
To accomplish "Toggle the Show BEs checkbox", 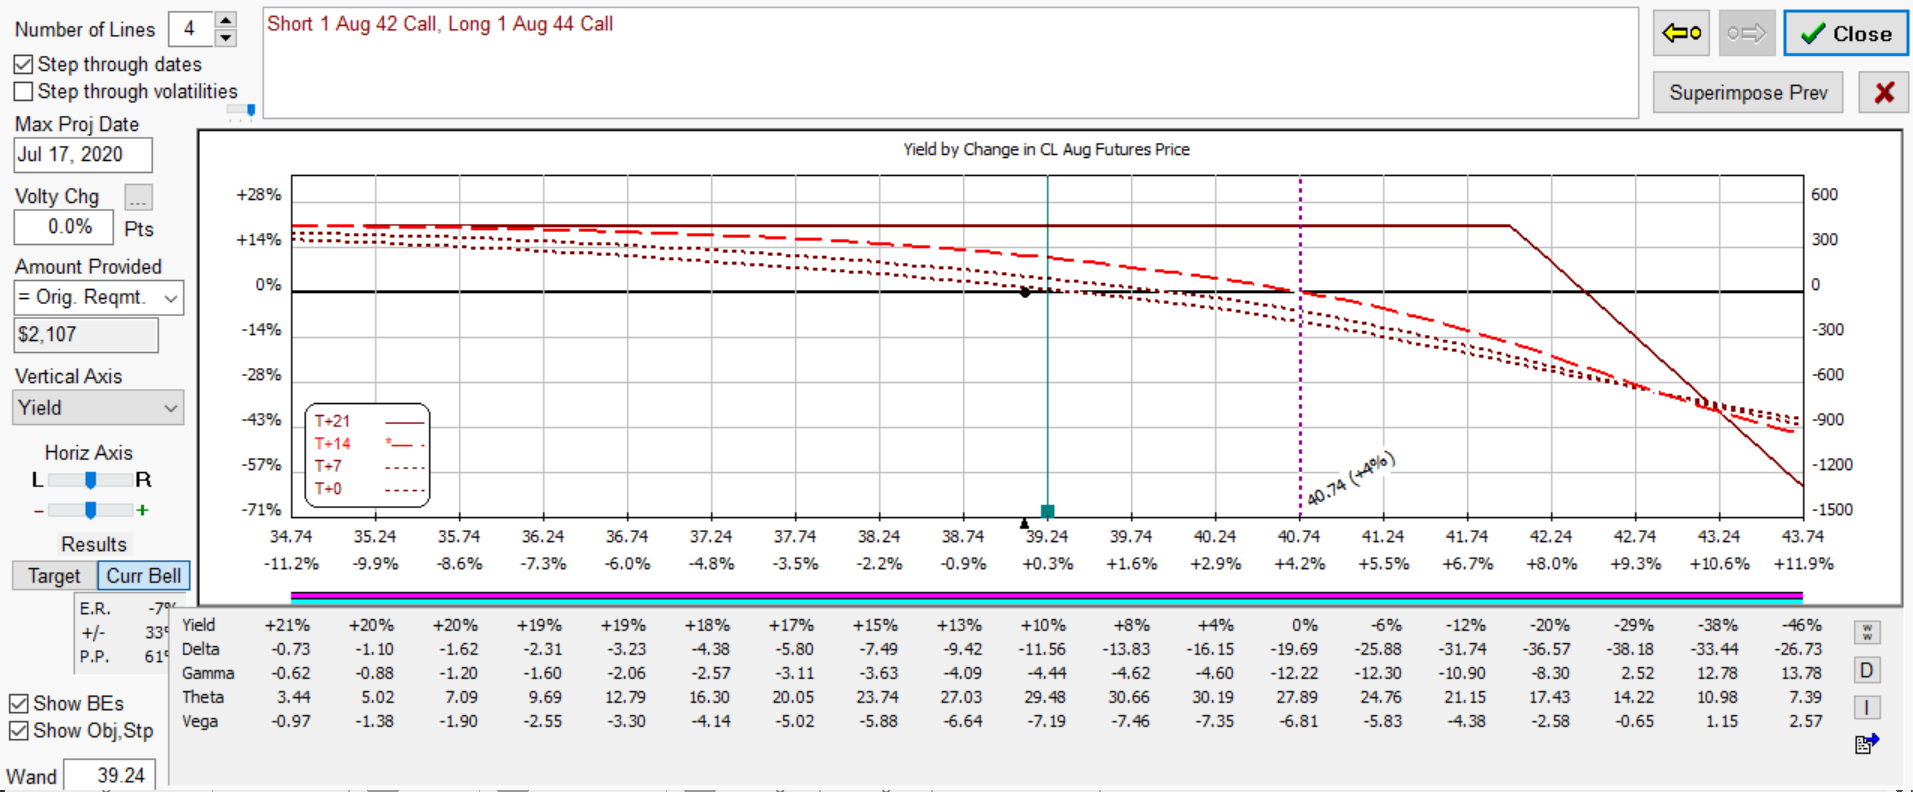I will click(x=18, y=704).
